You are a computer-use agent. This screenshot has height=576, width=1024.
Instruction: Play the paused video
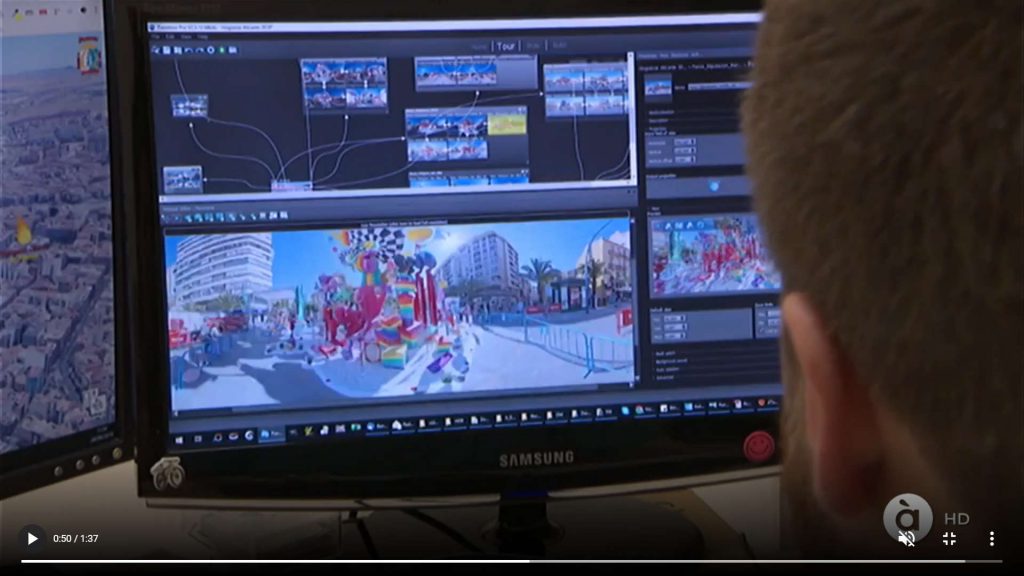tap(32, 539)
